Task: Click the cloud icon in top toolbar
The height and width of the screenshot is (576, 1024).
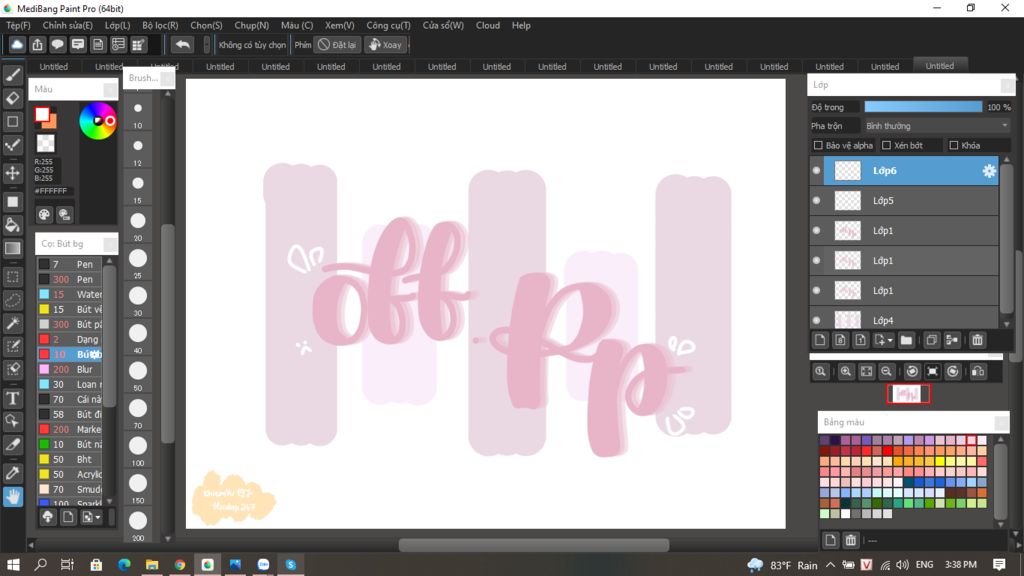Action: click(x=17, y=44)
